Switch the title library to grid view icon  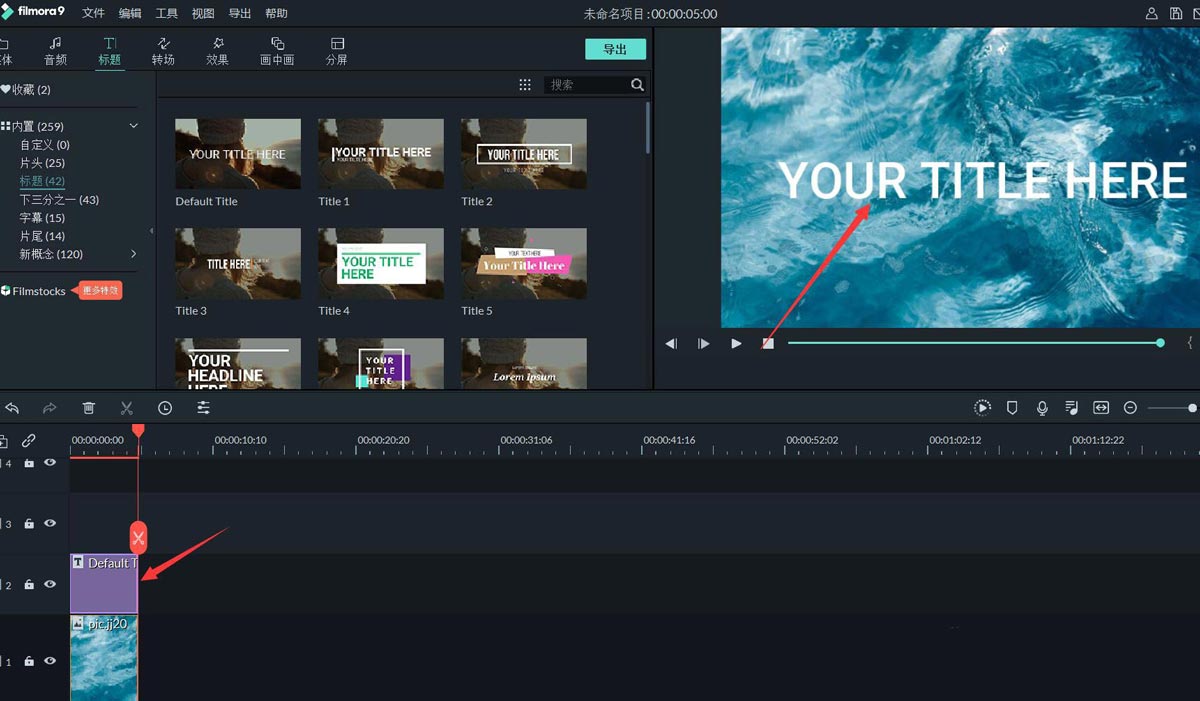click(525, 85)
